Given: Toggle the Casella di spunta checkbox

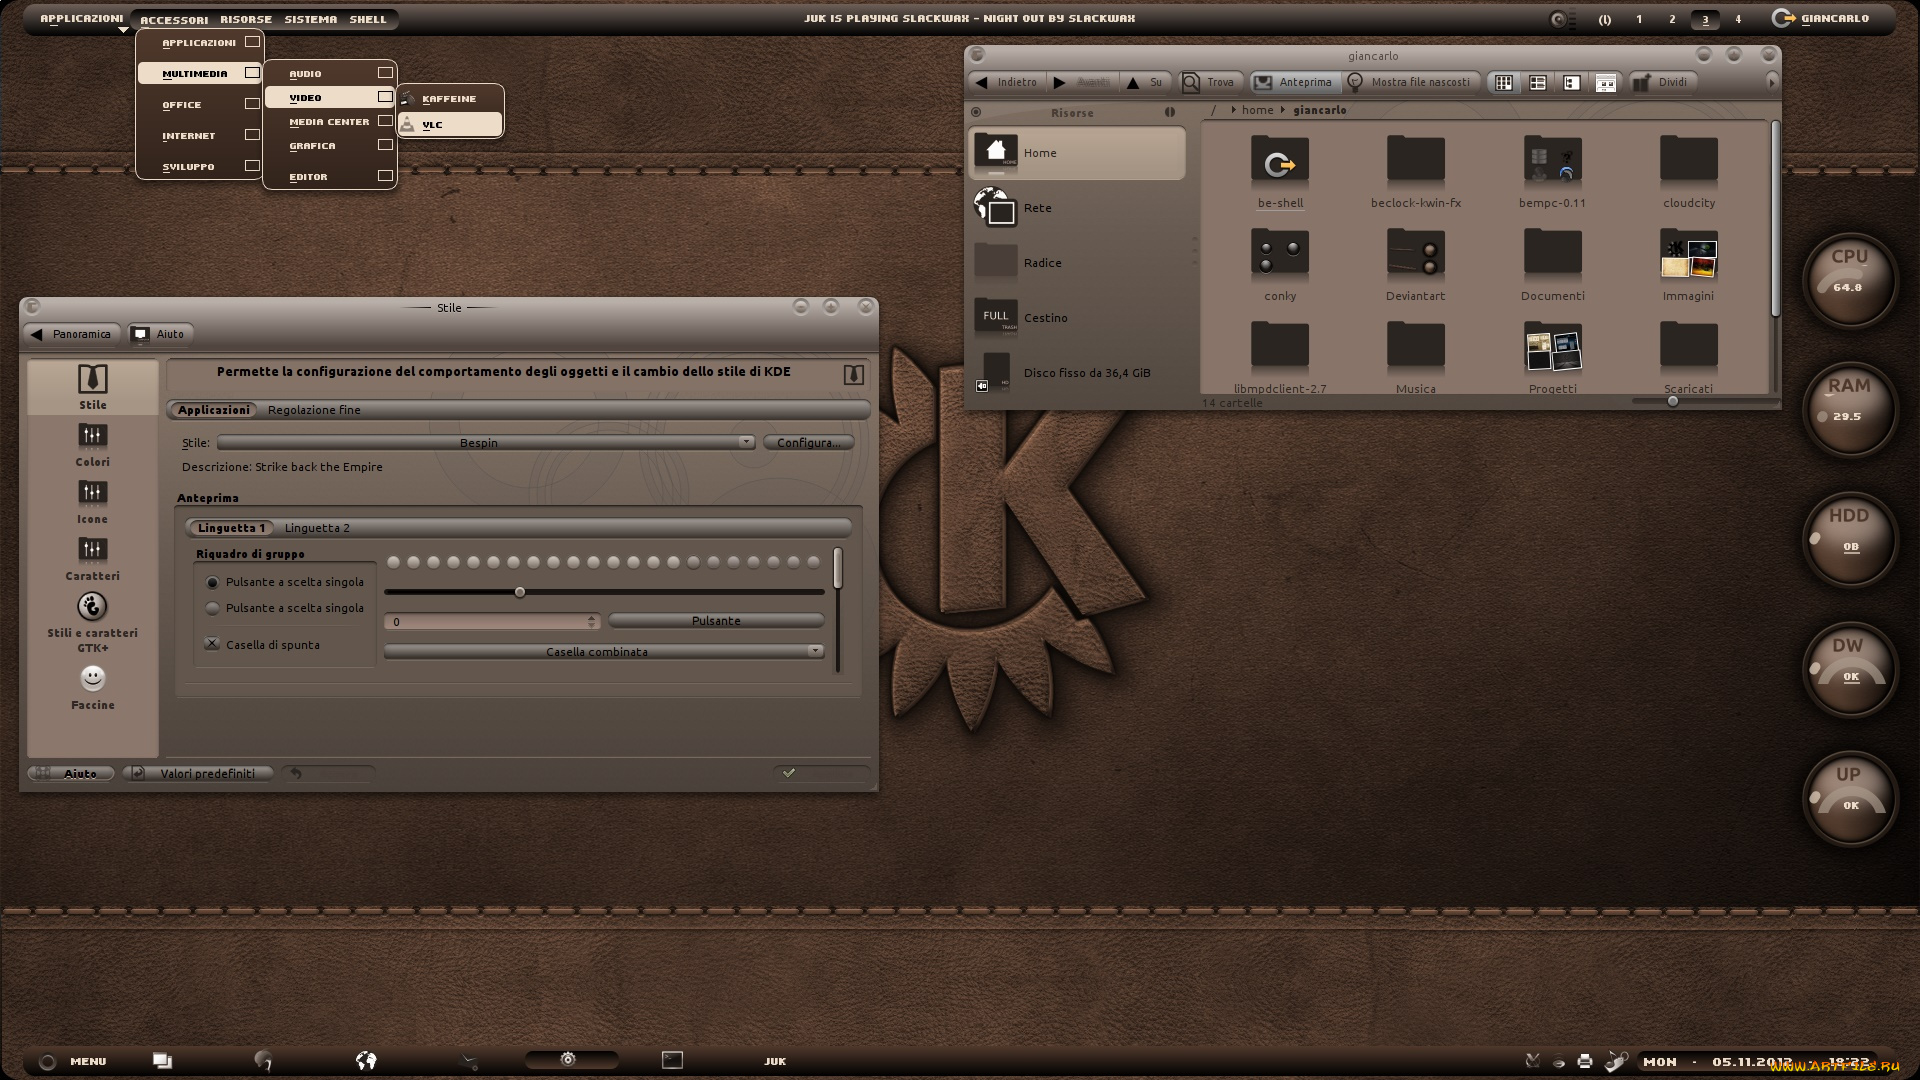Looking at the screenshot, I should (213, 645).
